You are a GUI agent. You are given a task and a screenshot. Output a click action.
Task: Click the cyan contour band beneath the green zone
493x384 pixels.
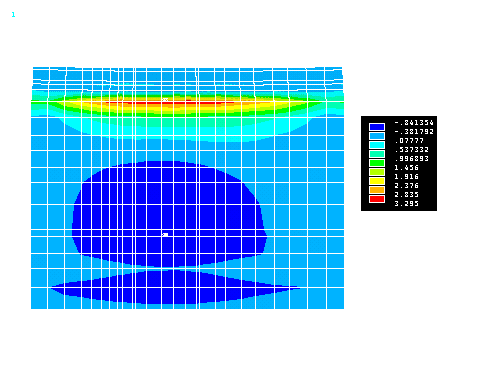pyautogui.click(x=187, y=132)
